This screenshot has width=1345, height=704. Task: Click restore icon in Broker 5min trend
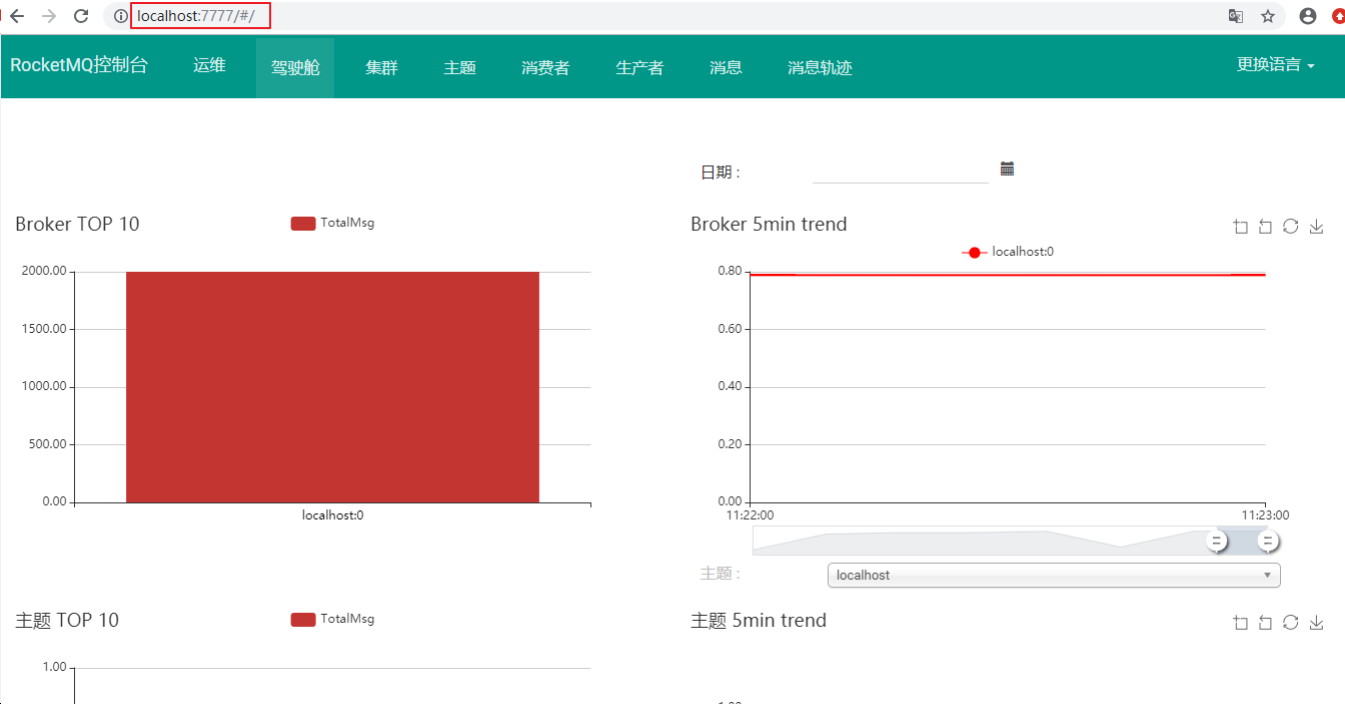coord(1291,226)
